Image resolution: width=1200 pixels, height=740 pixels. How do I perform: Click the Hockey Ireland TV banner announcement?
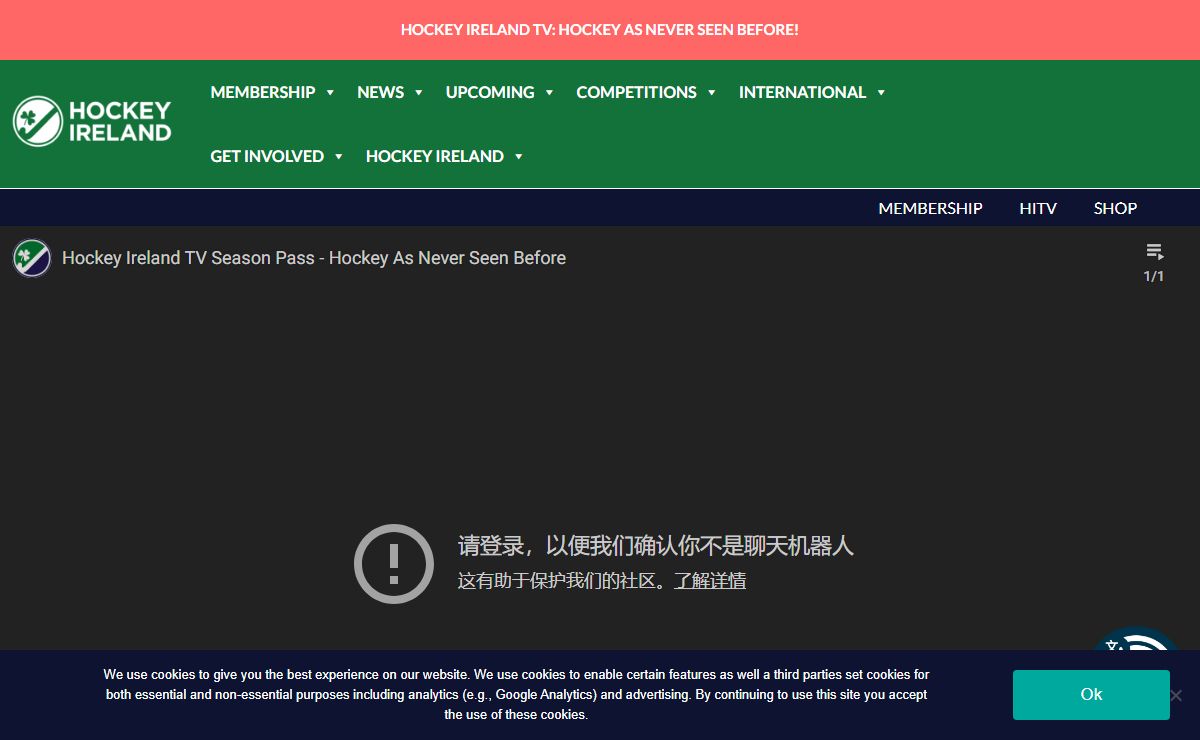click(599, 30)
